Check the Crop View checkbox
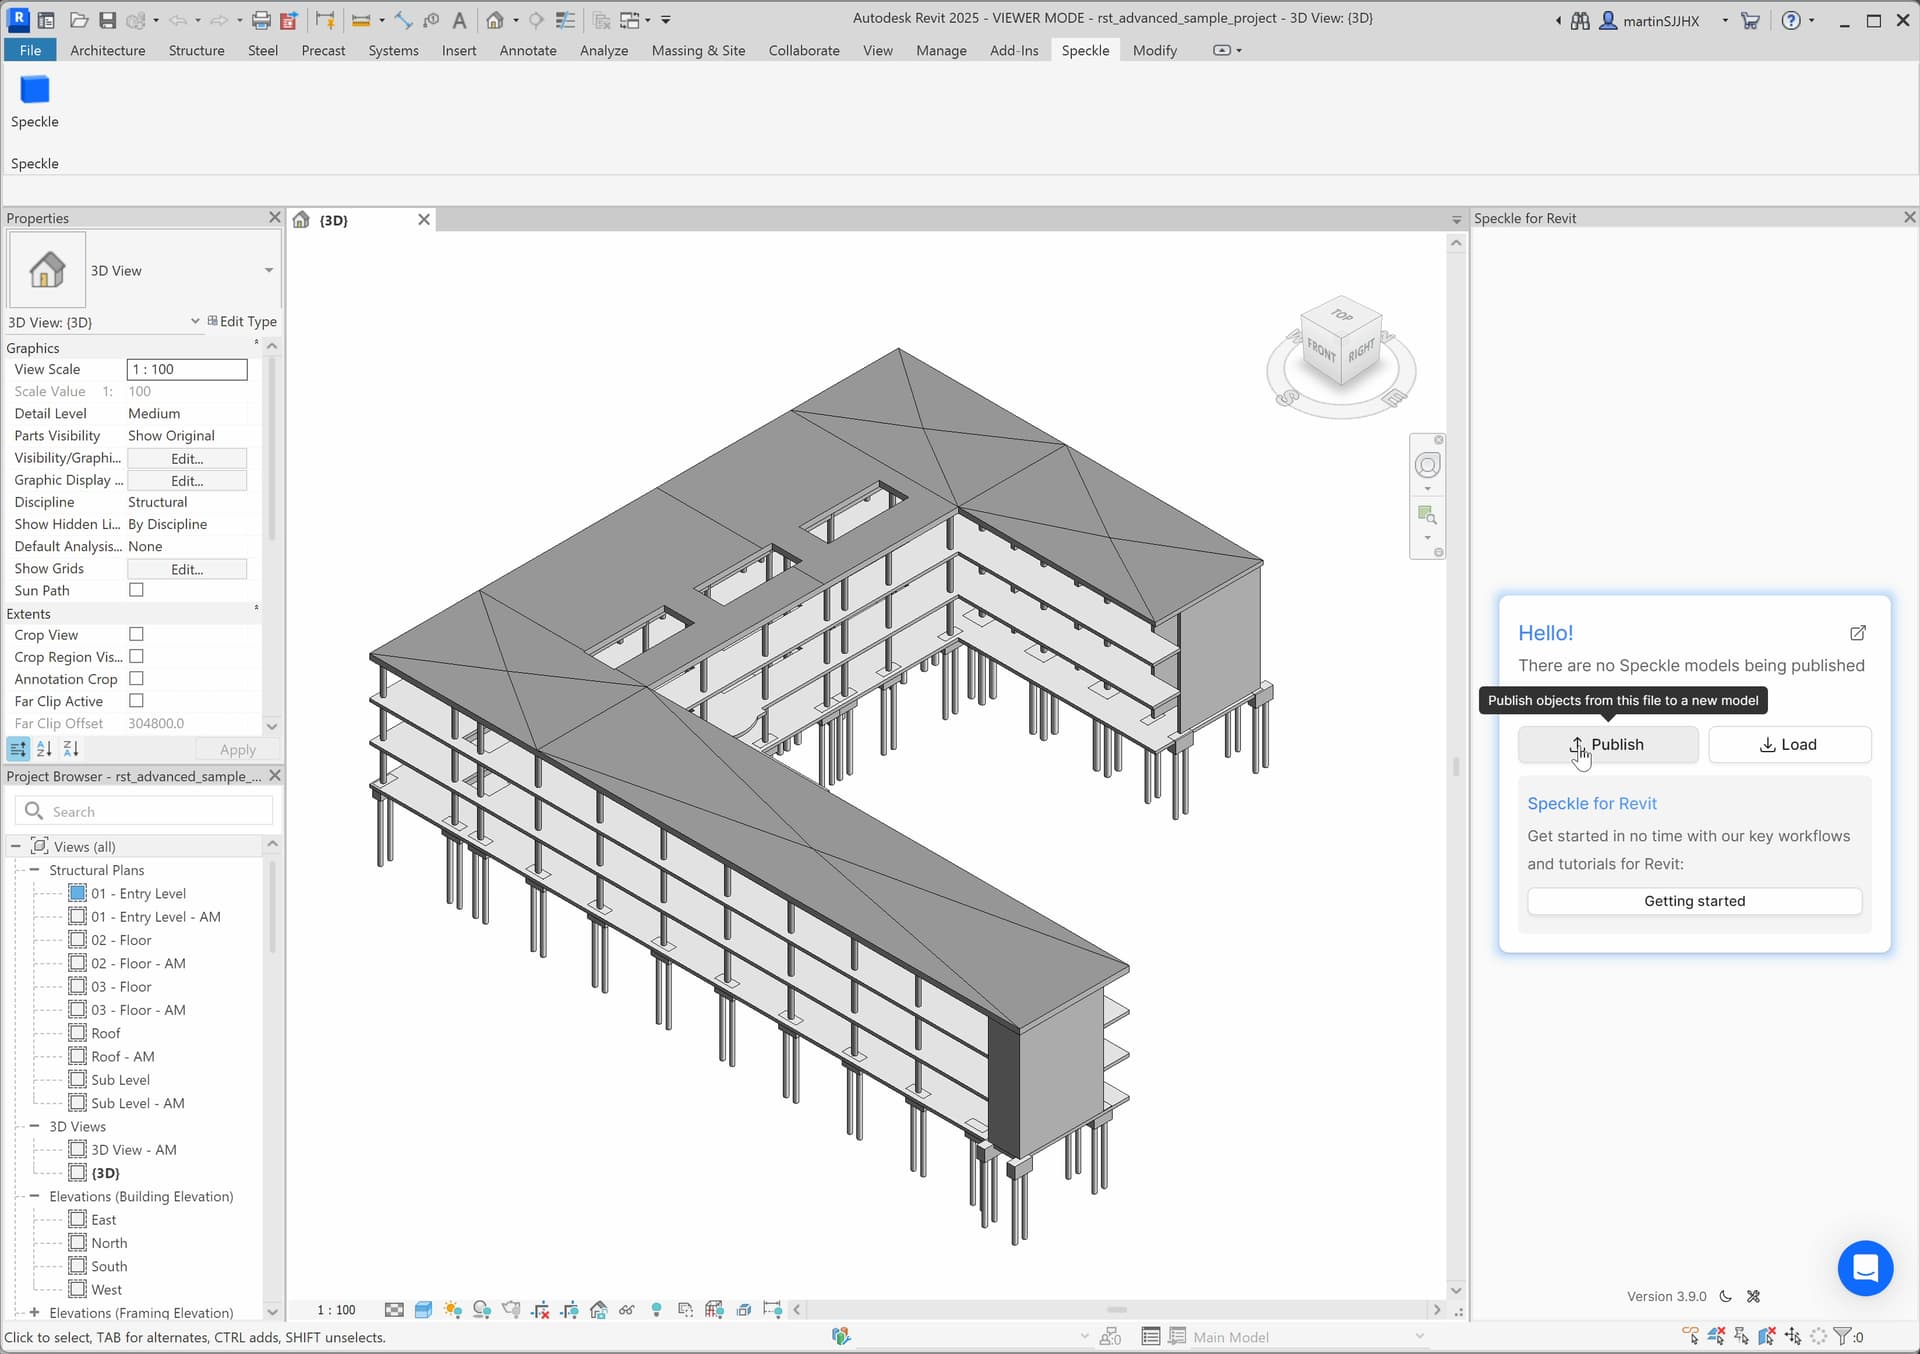The image size is (1920, 1354). [x=137, y=635]
